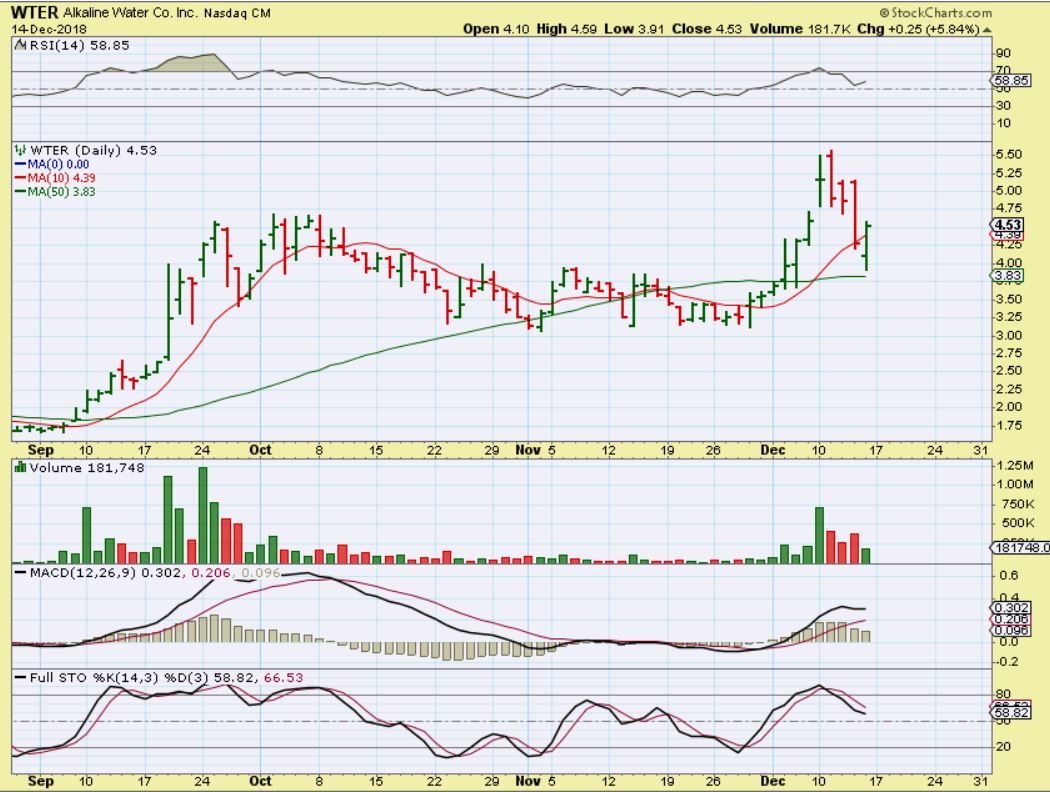Click the Volume 181.7K value in header
Image resolution: width=1050 pixels, height=792 pixels.
pyautogui.click(x=800, y=29)
